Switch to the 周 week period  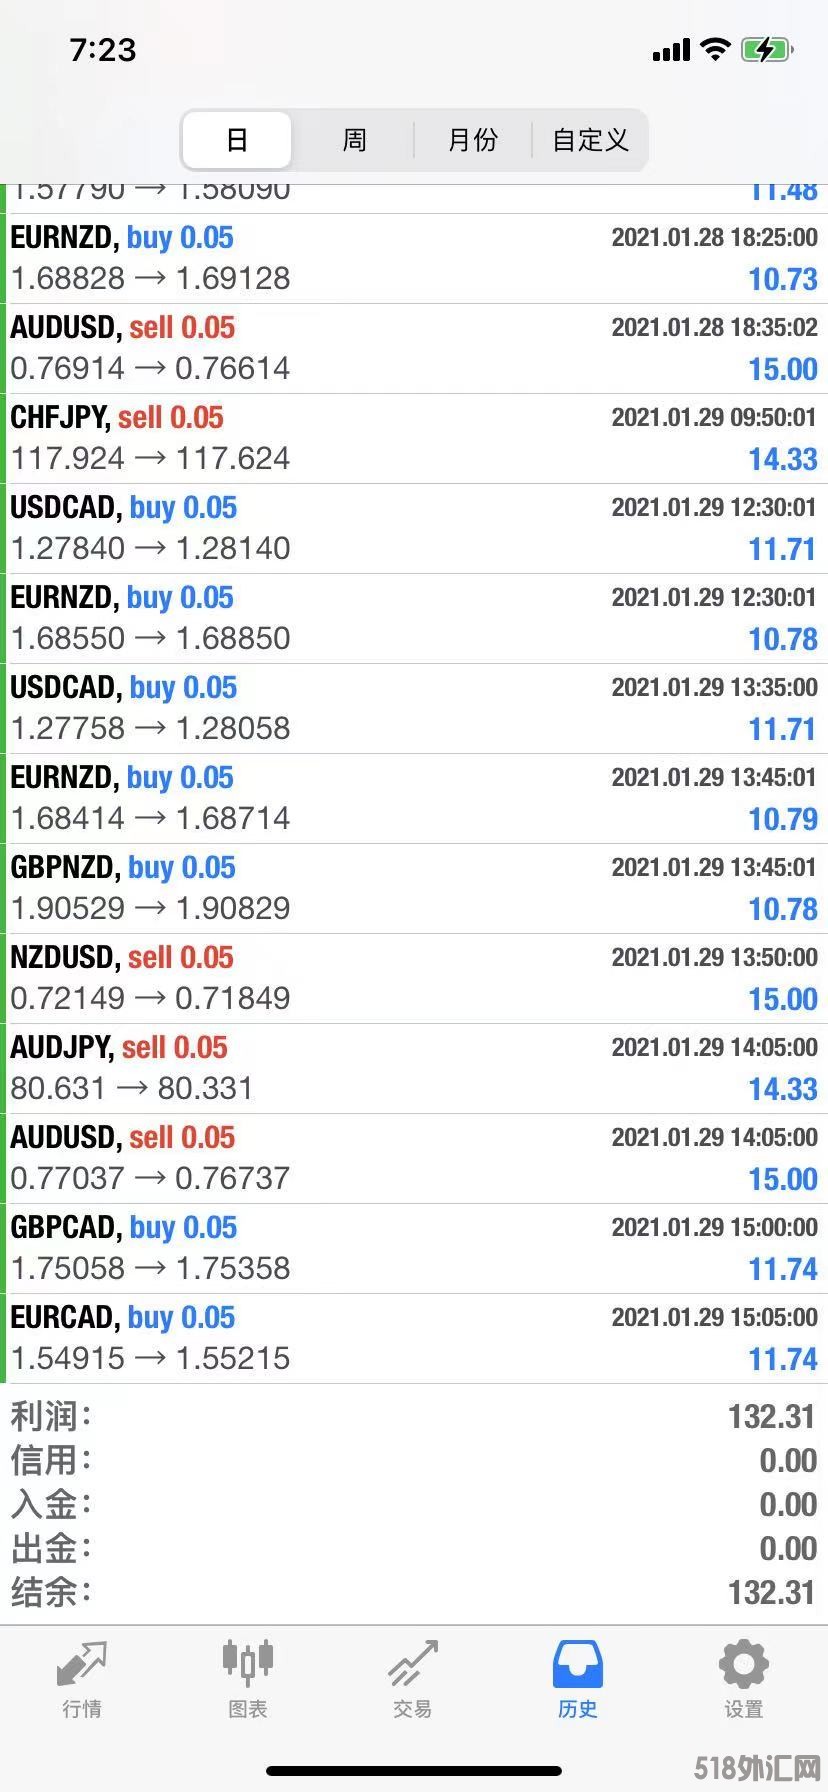(x=354, y=139)
